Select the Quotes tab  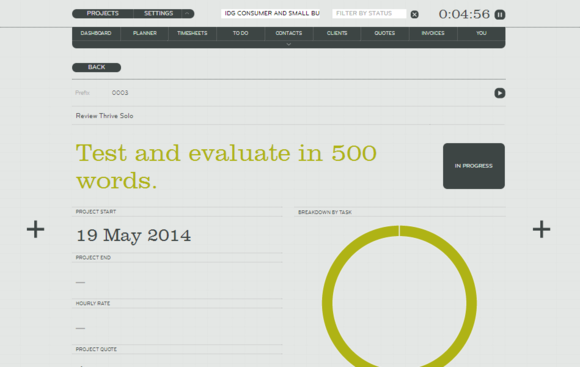(385, 33)
